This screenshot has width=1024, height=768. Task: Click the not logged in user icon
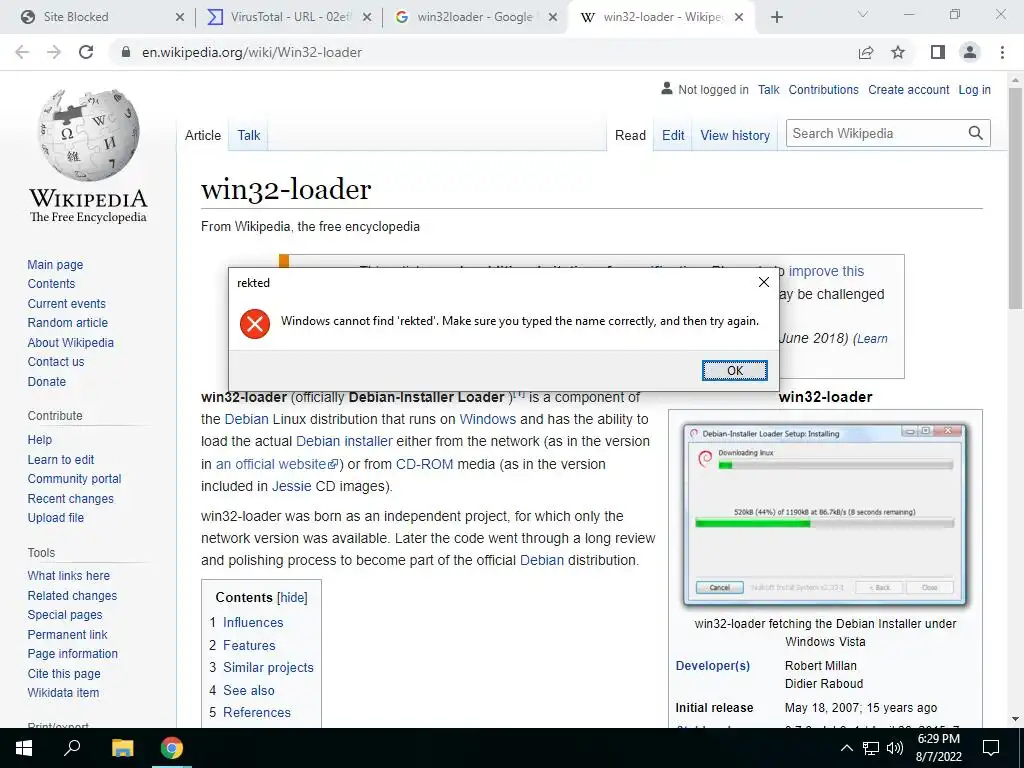coord(666,88)
